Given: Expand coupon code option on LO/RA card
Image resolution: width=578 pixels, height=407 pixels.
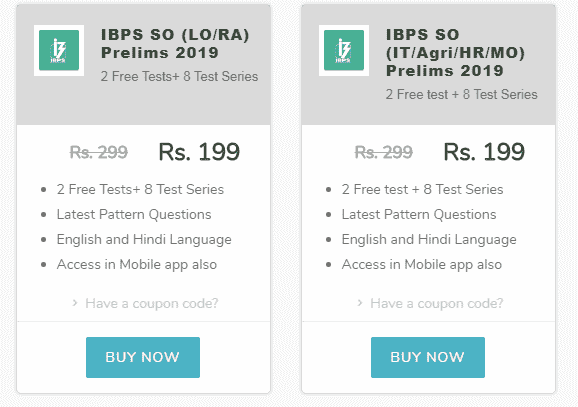Looking at the screenshot, I should pyautogui.click(x=152, y=303).
